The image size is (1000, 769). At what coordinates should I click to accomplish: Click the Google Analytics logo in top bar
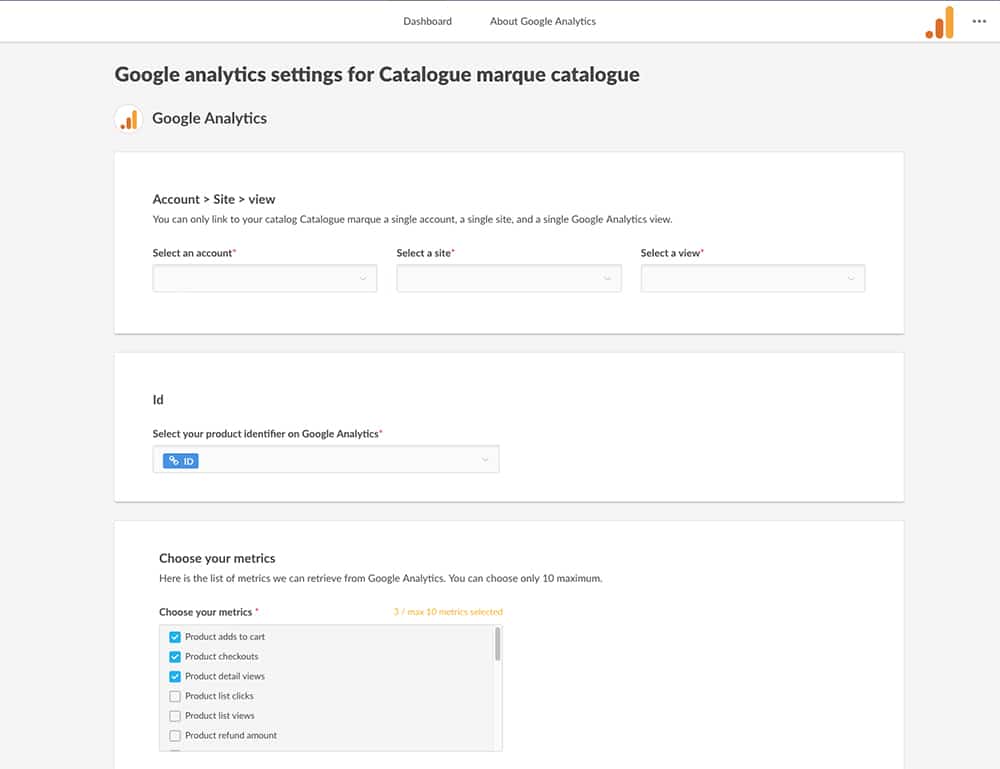coord(940,22)
